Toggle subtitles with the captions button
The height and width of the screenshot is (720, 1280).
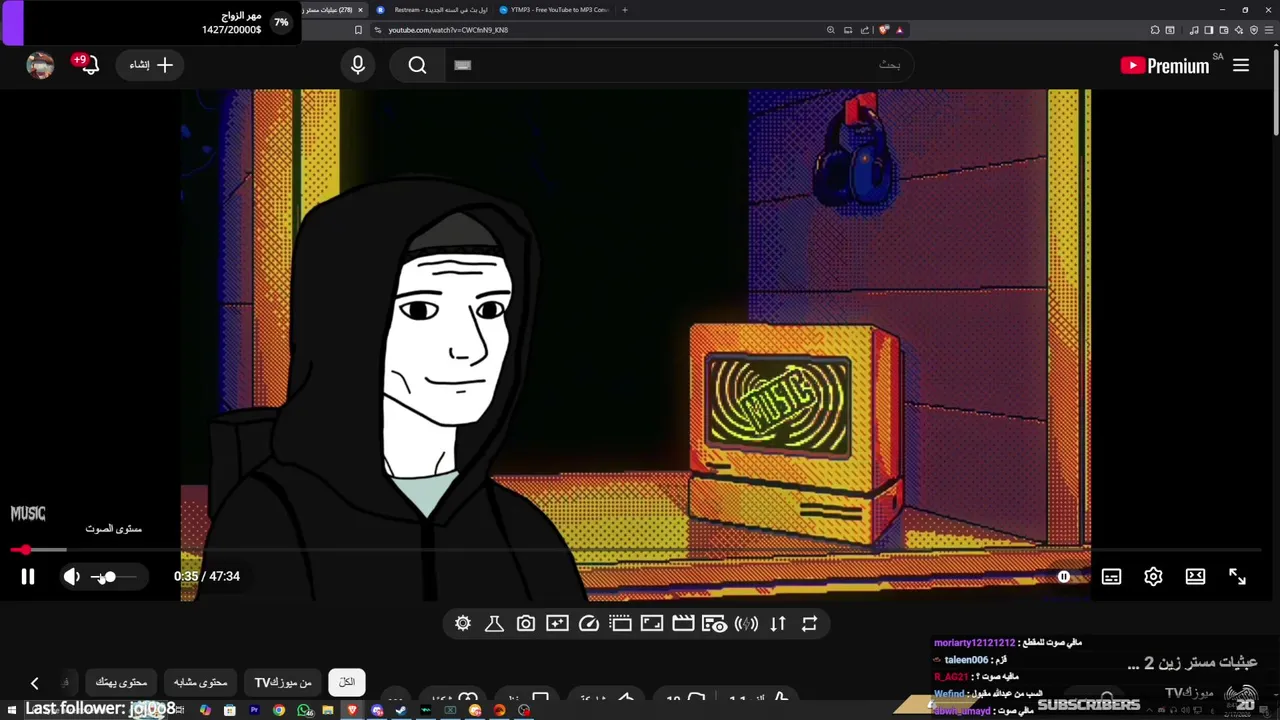(x=1111, y=576)
